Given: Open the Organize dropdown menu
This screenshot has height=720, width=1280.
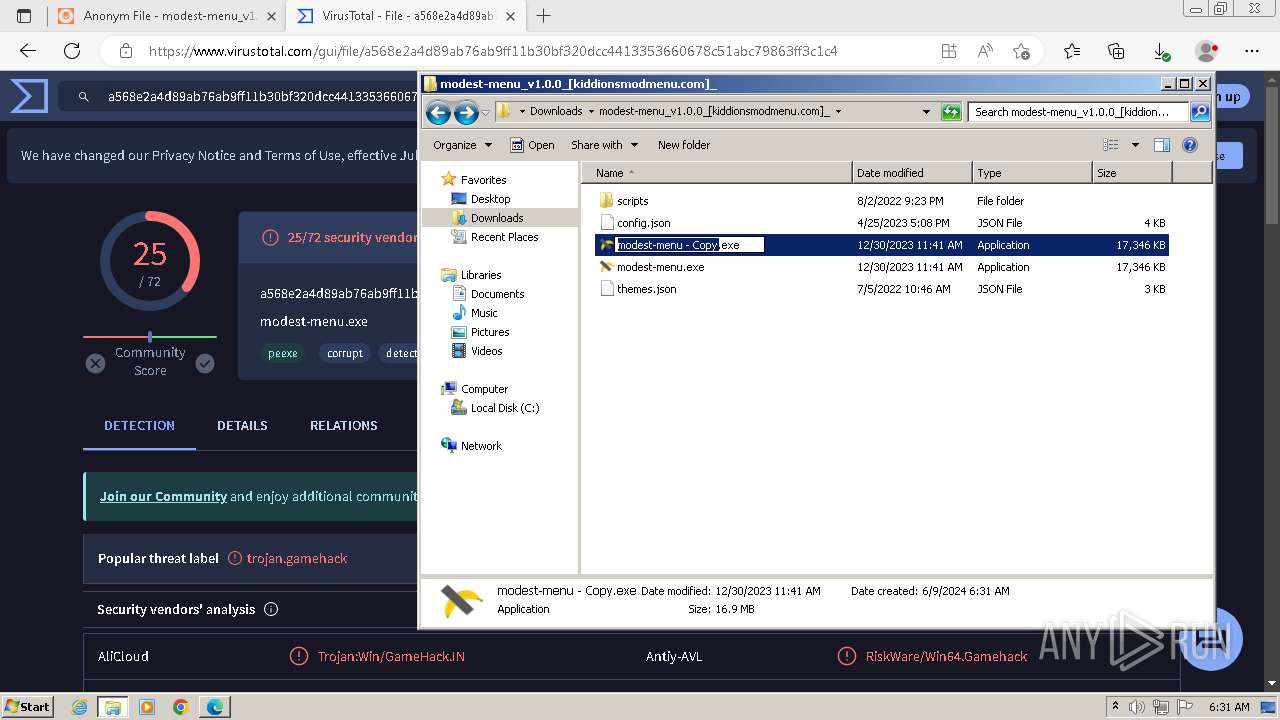Looking at the screenshot, I should pyautogui.click(x=462, y=145).
